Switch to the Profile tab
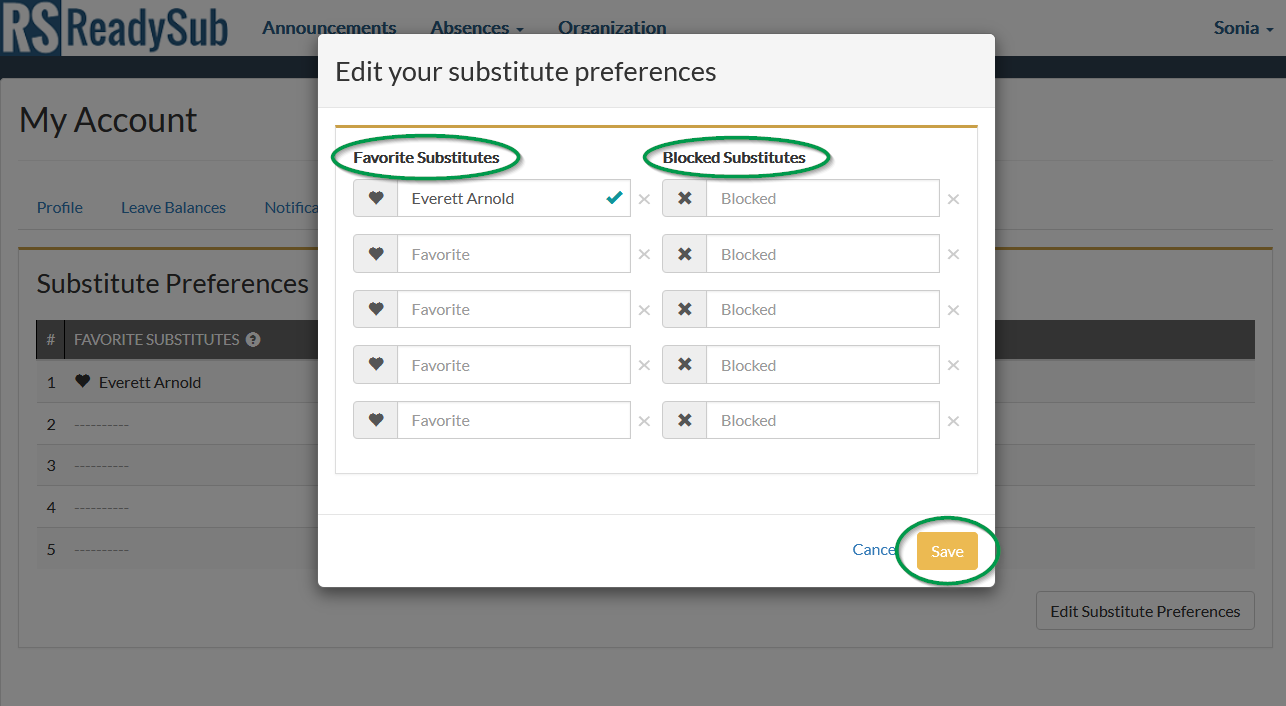 click(59, 207)
